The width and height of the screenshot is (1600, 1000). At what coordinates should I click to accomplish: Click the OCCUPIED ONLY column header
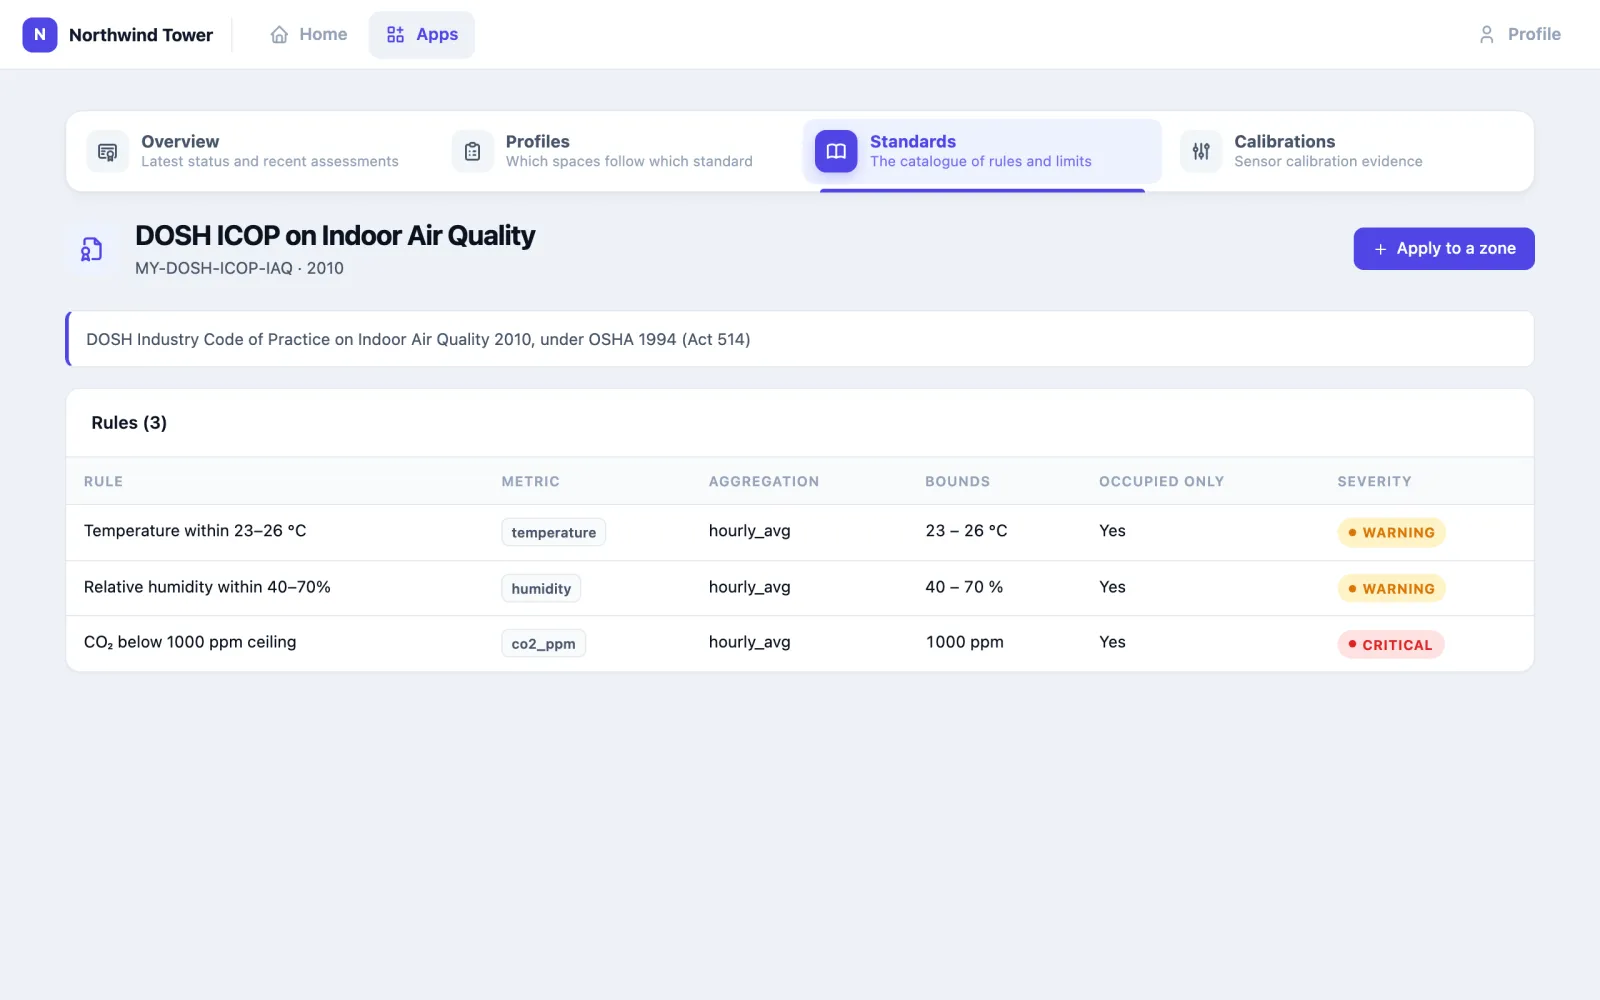pyautogui.click(x=1161, y=481)
